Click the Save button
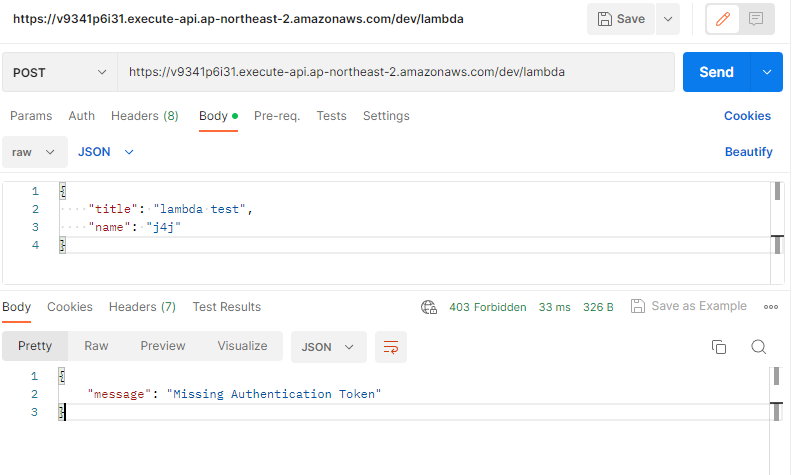Screen dimensions: 792x475 tap(621, 19)
